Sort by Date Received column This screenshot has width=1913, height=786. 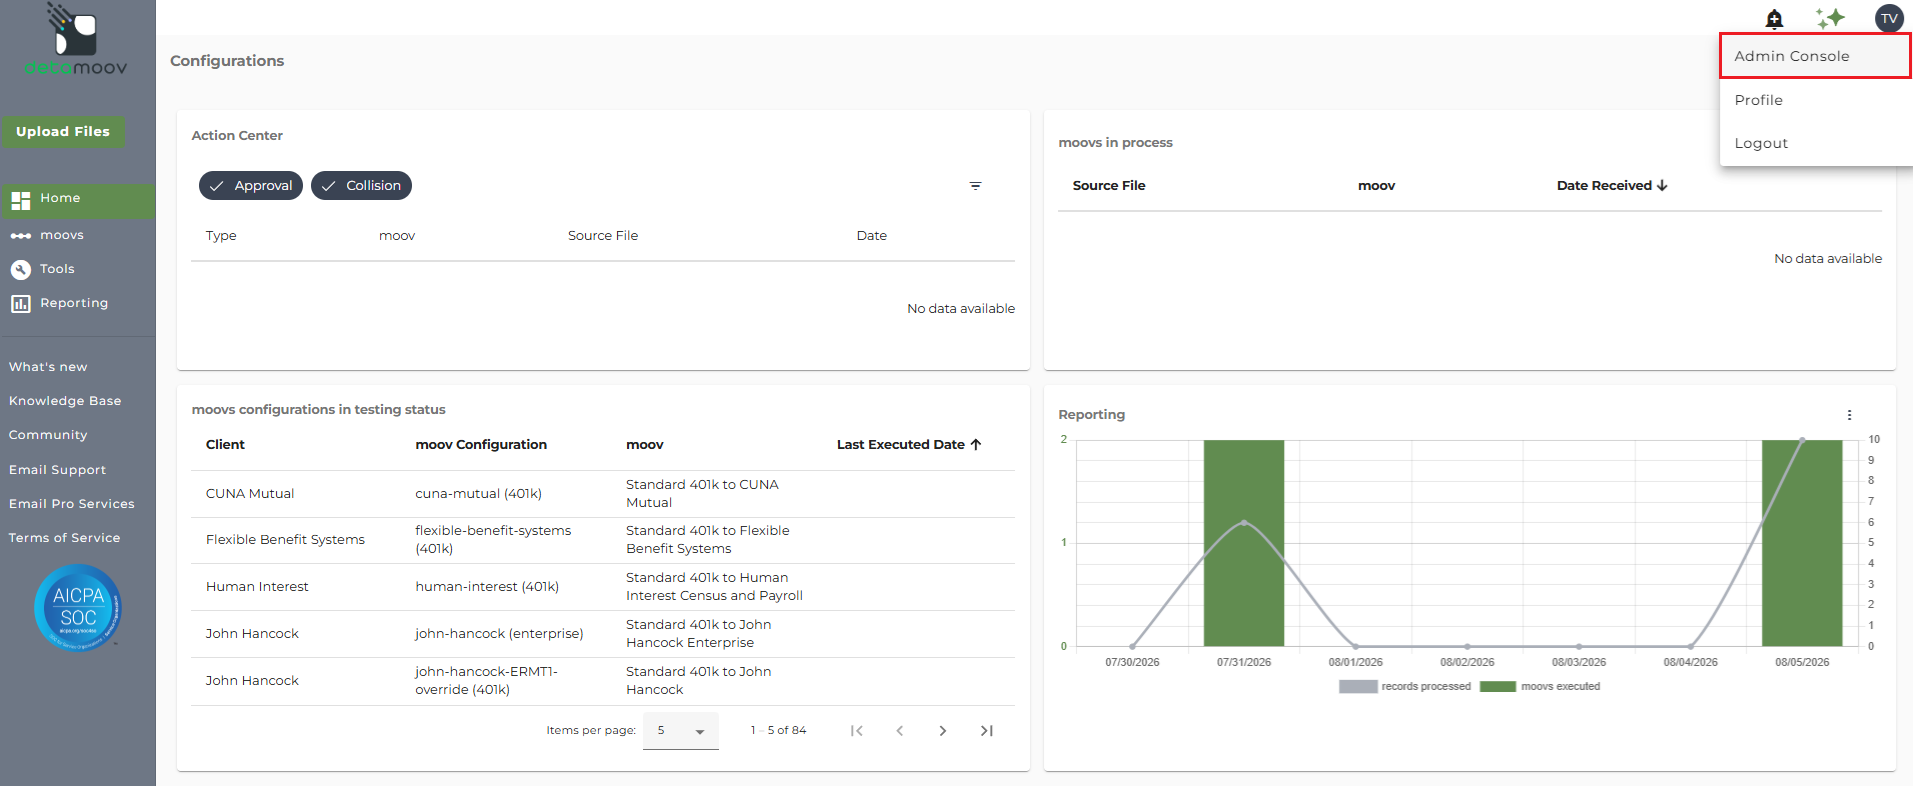[x=1611, y=186]
